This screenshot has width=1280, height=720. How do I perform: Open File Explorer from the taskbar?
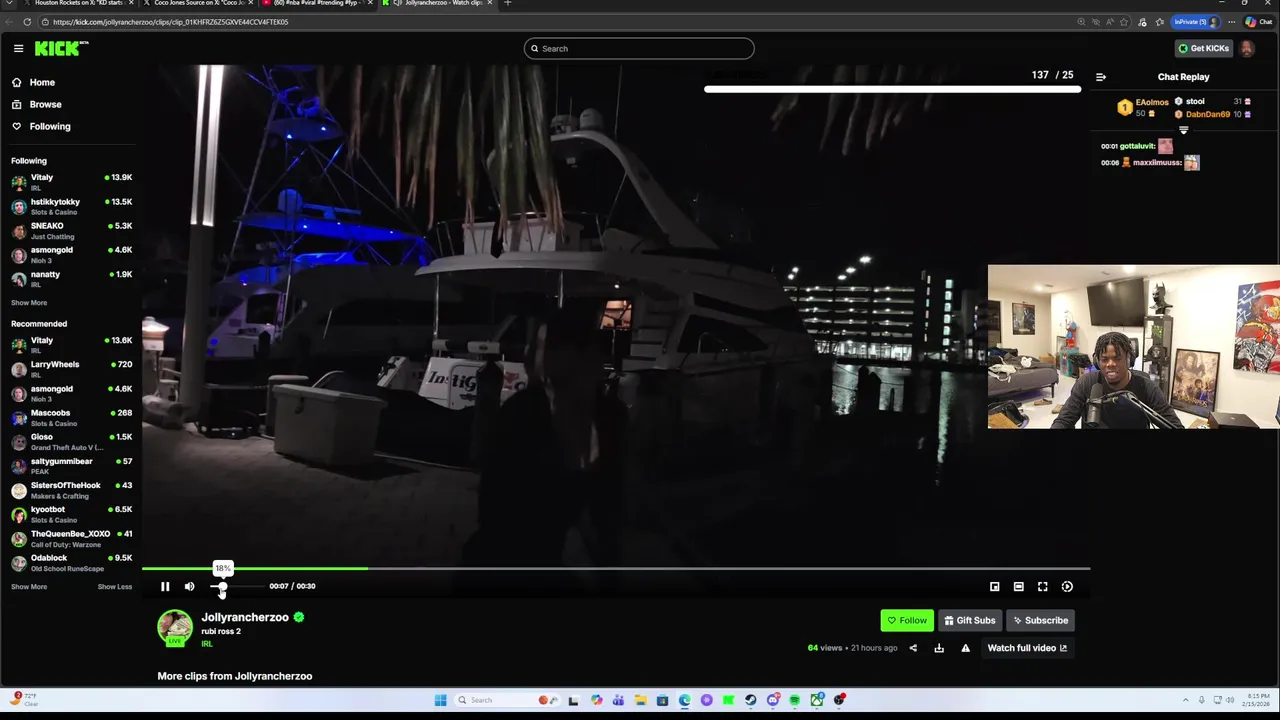click(x=640, y=700)
